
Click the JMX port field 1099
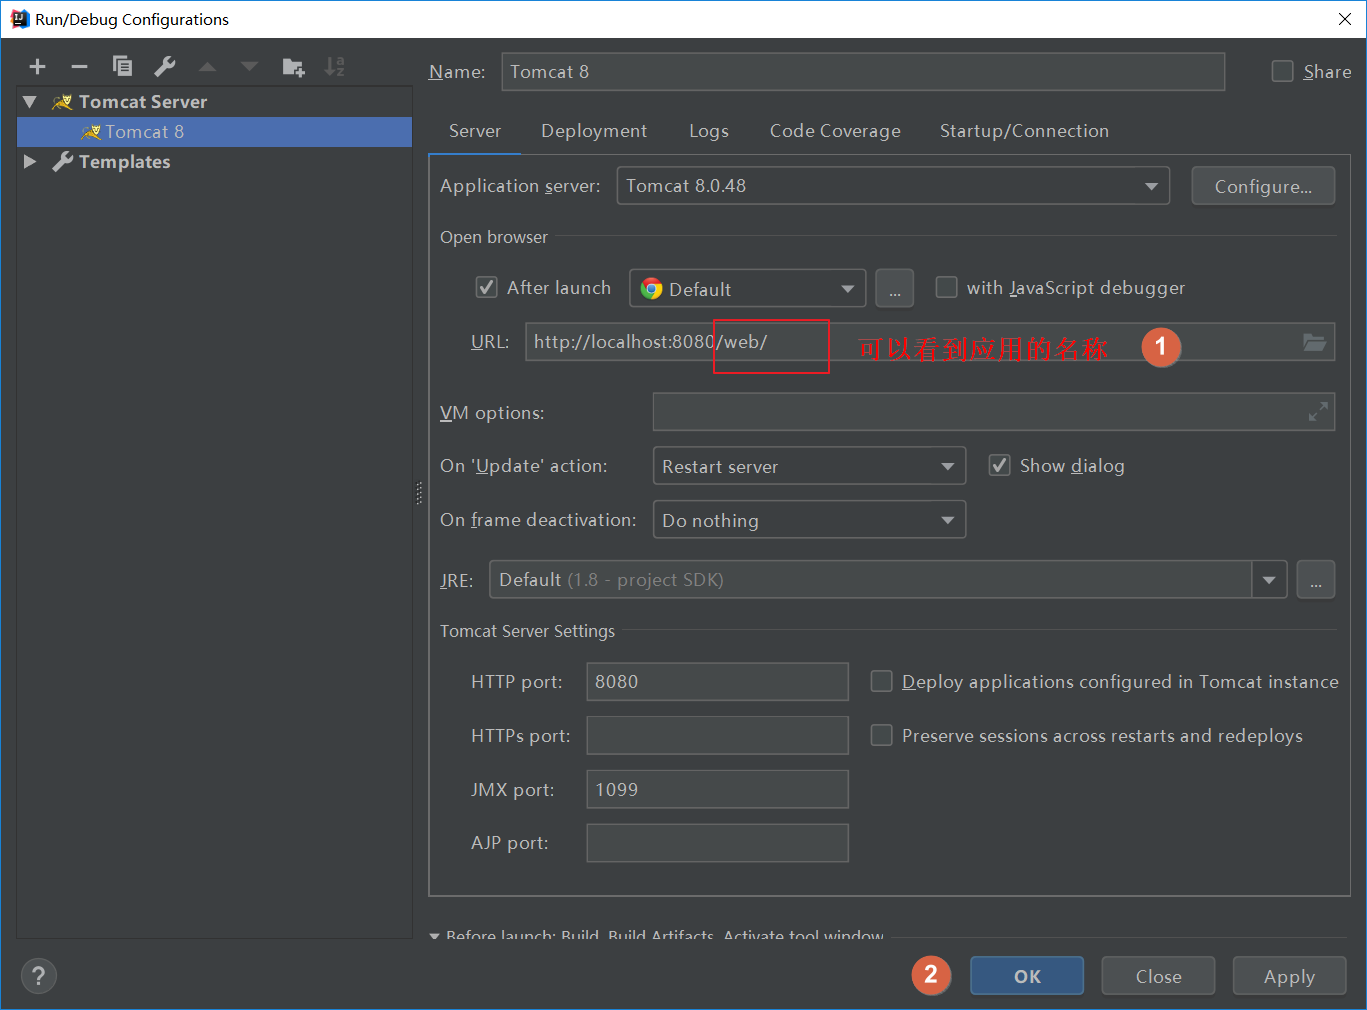(717, 790)
